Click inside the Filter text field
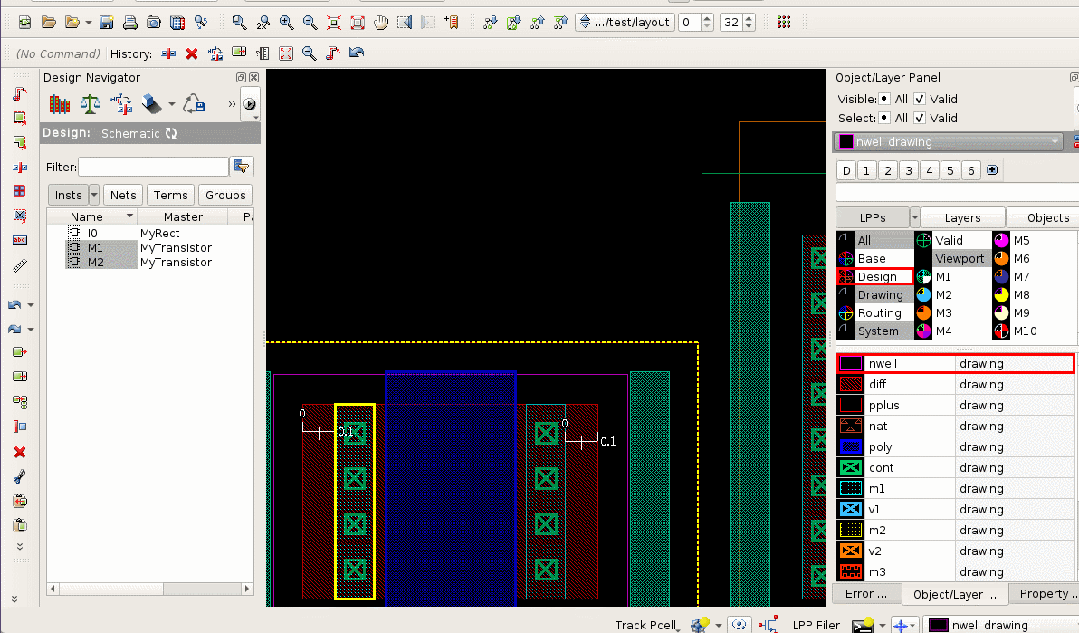The image size is (1079, 633). point(153,167)
